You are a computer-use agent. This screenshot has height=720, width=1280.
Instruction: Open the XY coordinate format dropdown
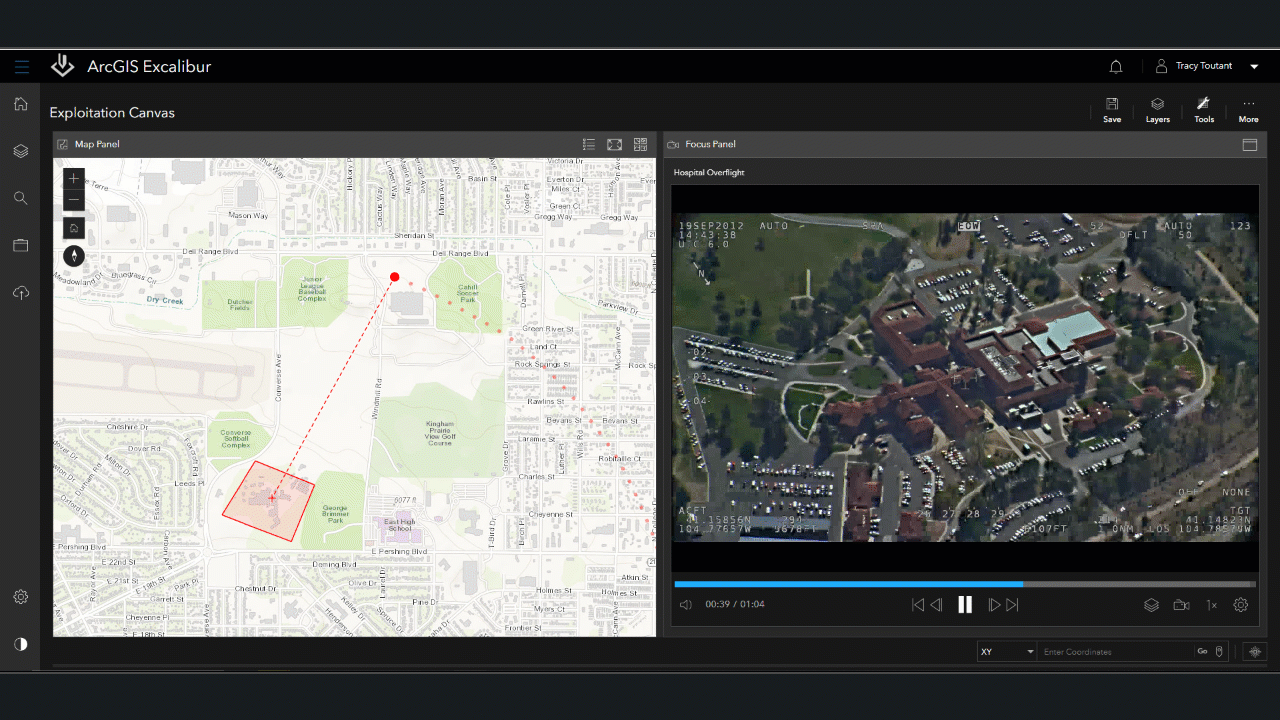1007,652
